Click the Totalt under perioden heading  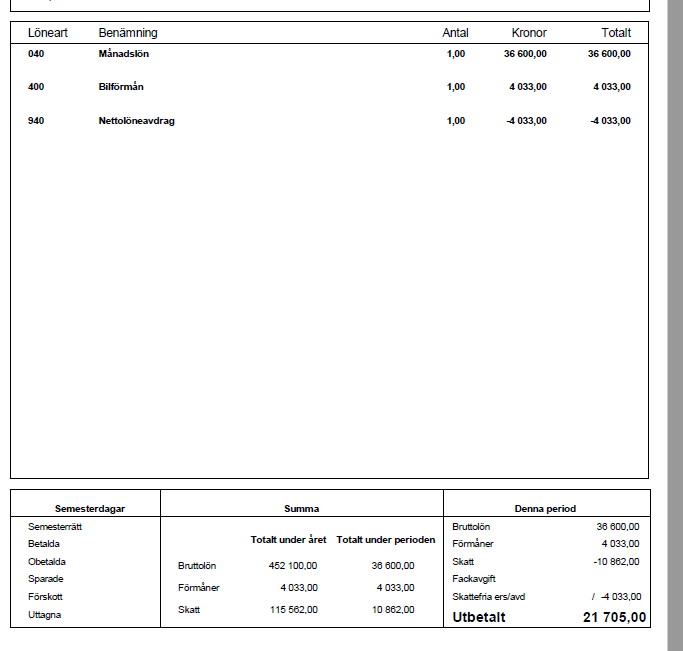(385, 540)
